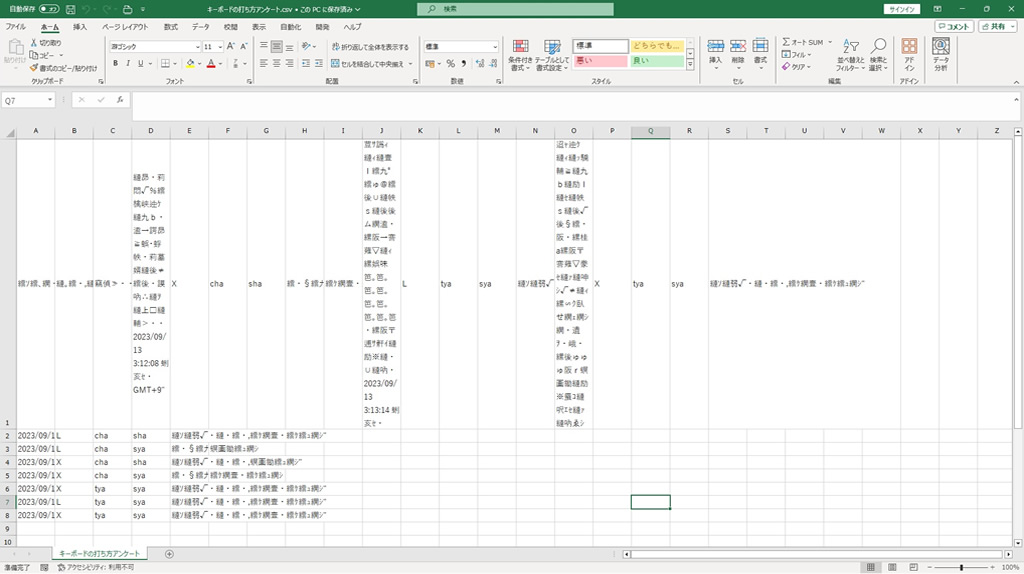This screenshot has height=574, width=1024.
Task: Click the Merge and Center cells icon
Action: coord(333,63)
